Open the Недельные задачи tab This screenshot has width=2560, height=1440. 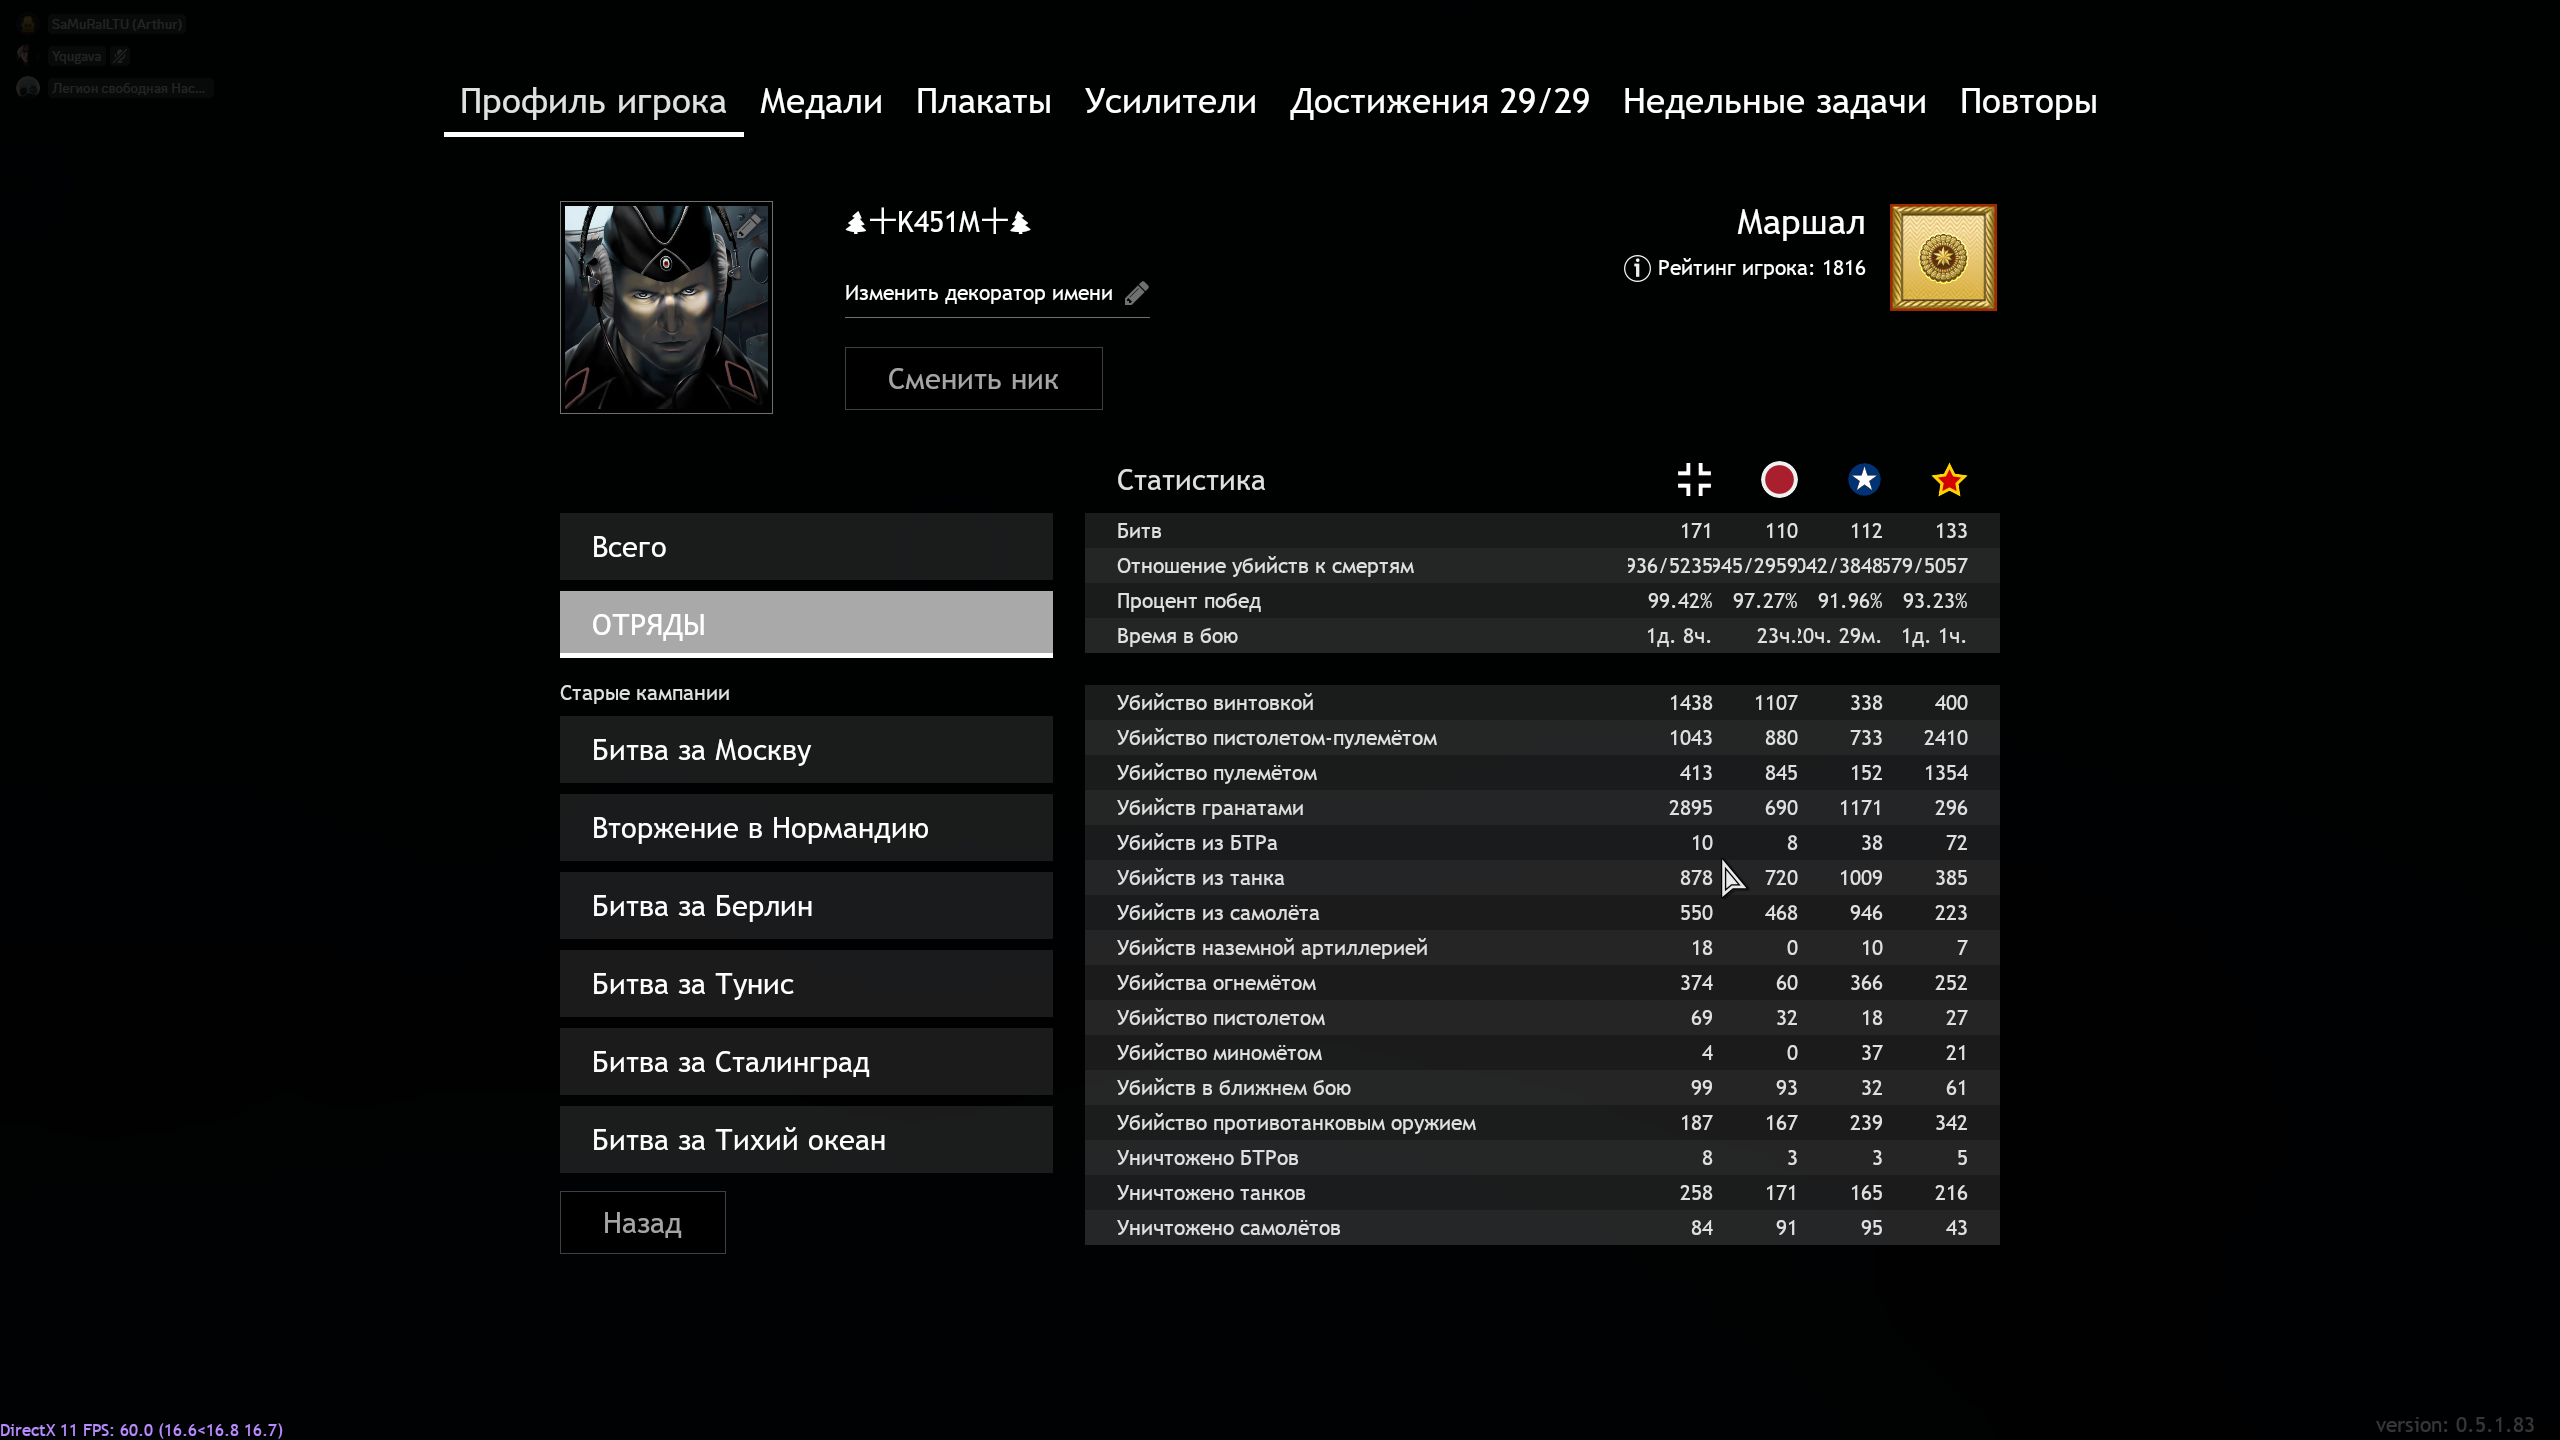1774,101
